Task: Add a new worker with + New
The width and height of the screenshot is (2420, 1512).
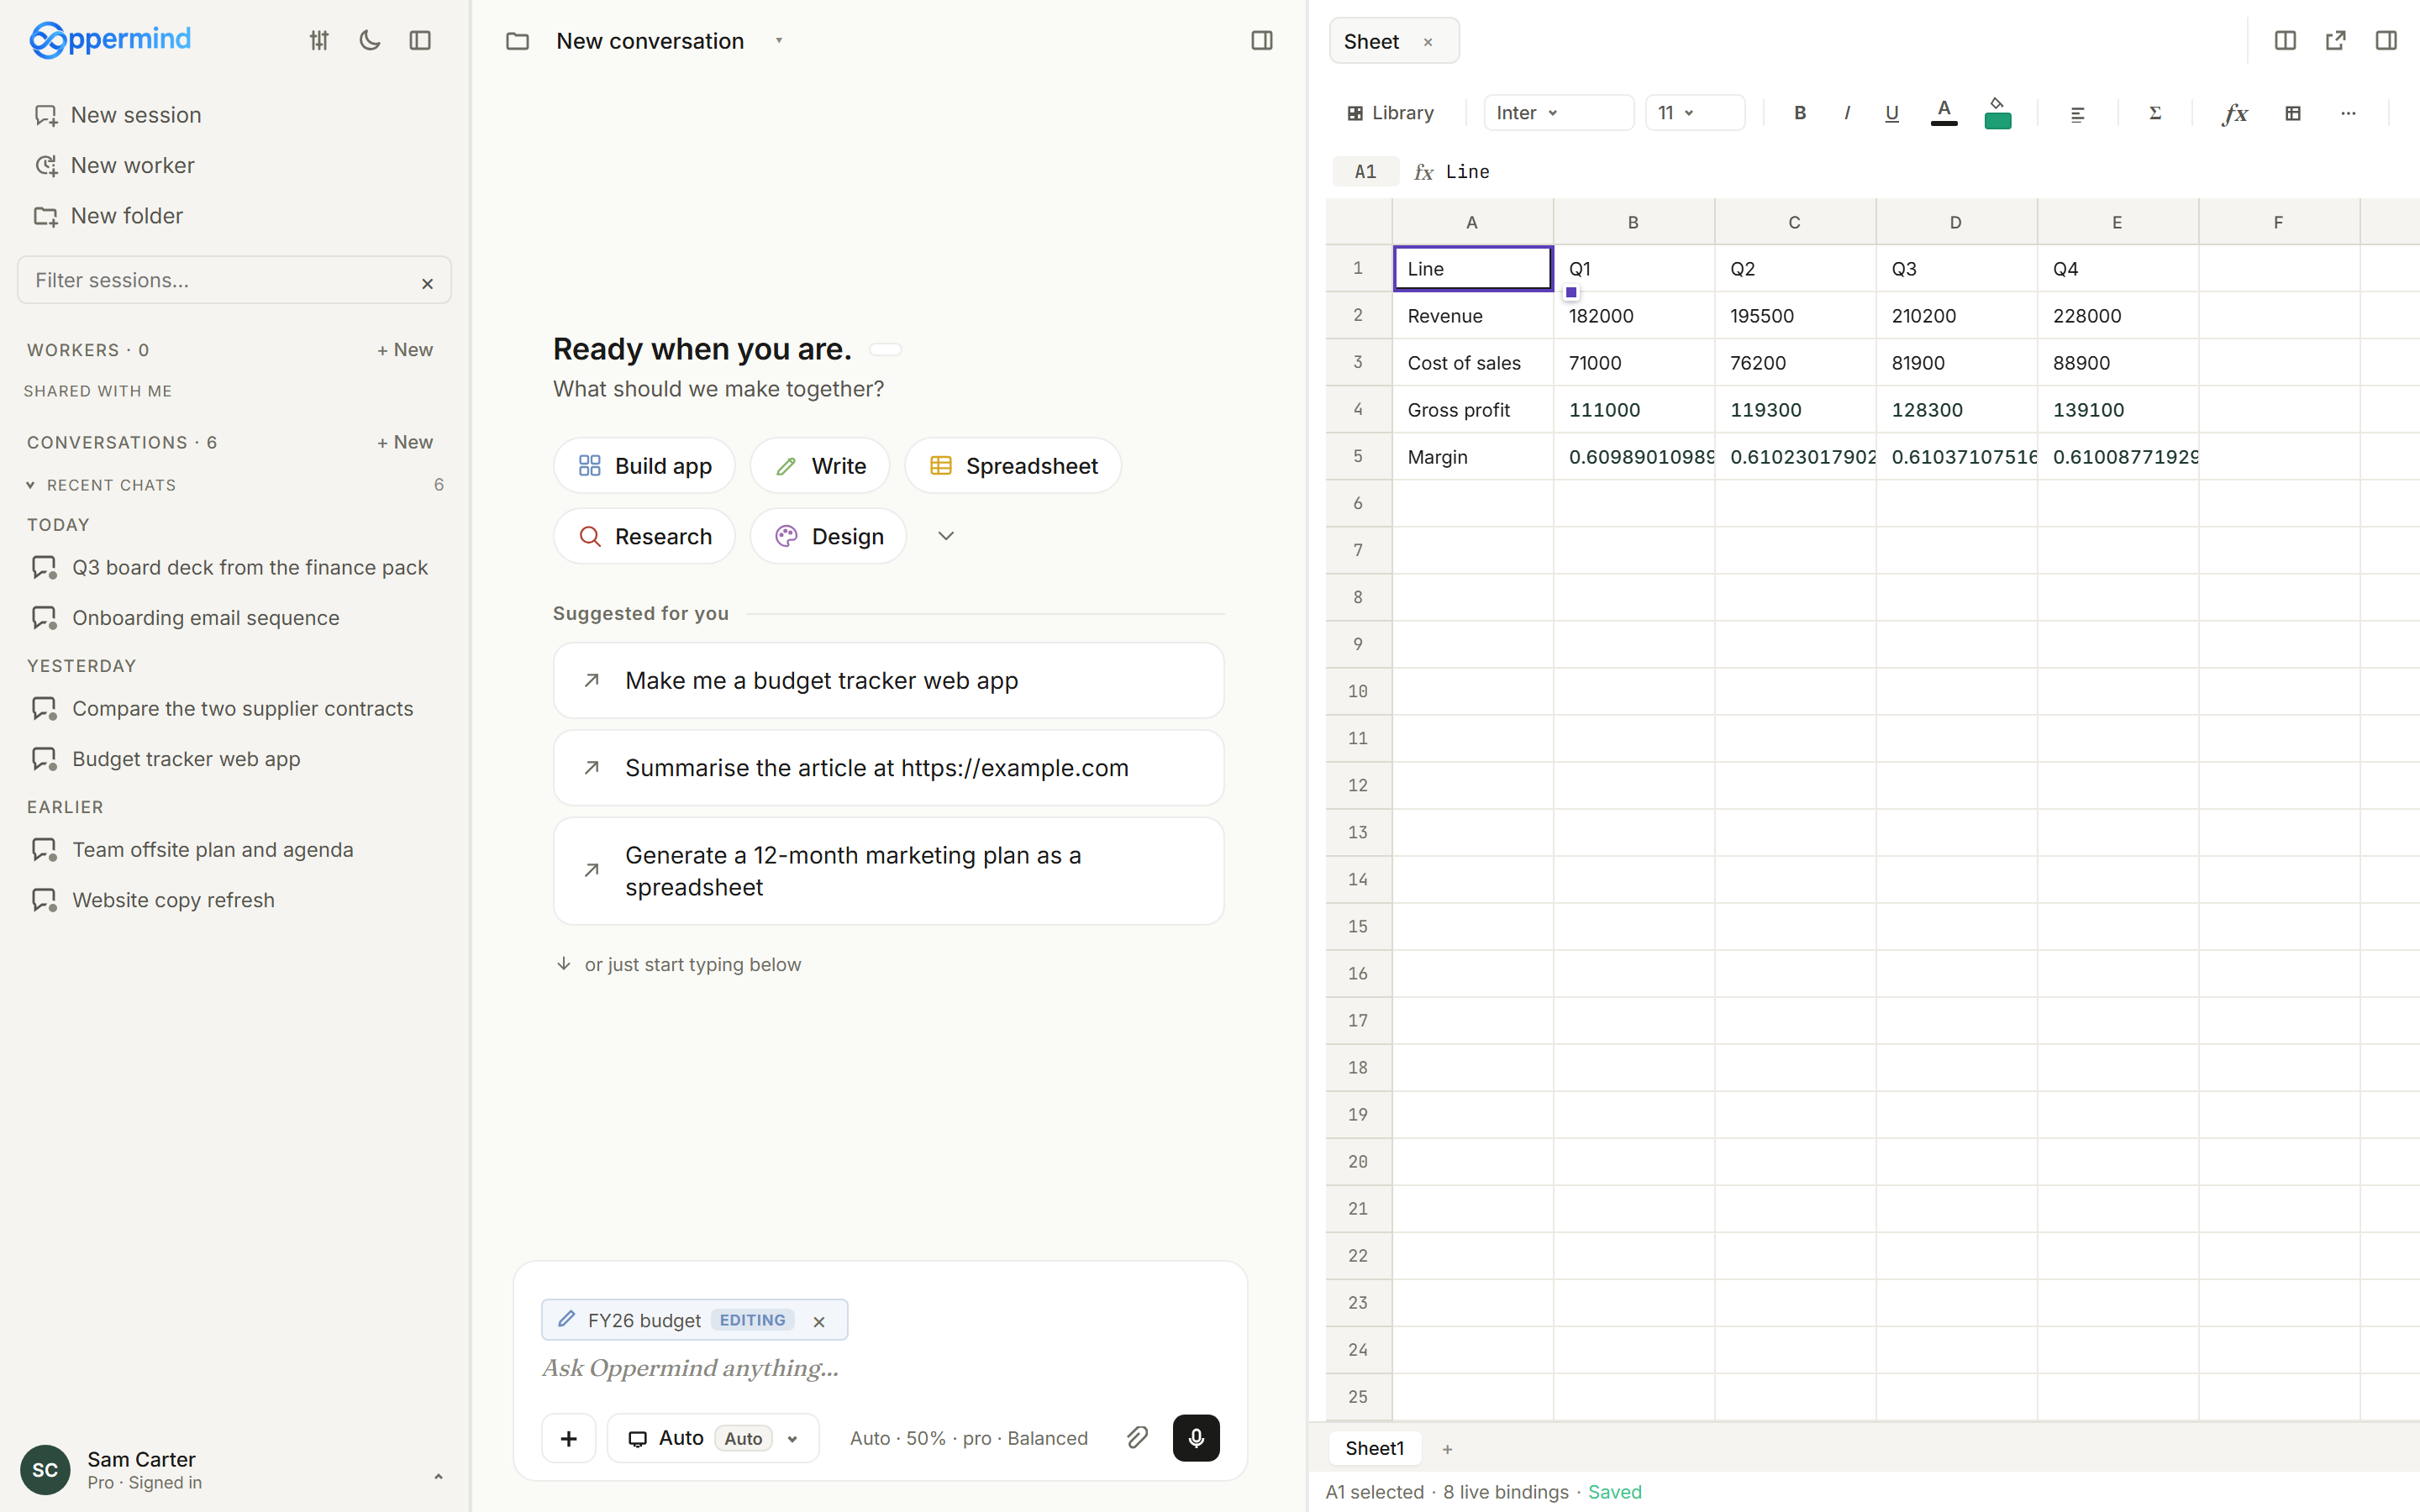Action: pos(405,350)
